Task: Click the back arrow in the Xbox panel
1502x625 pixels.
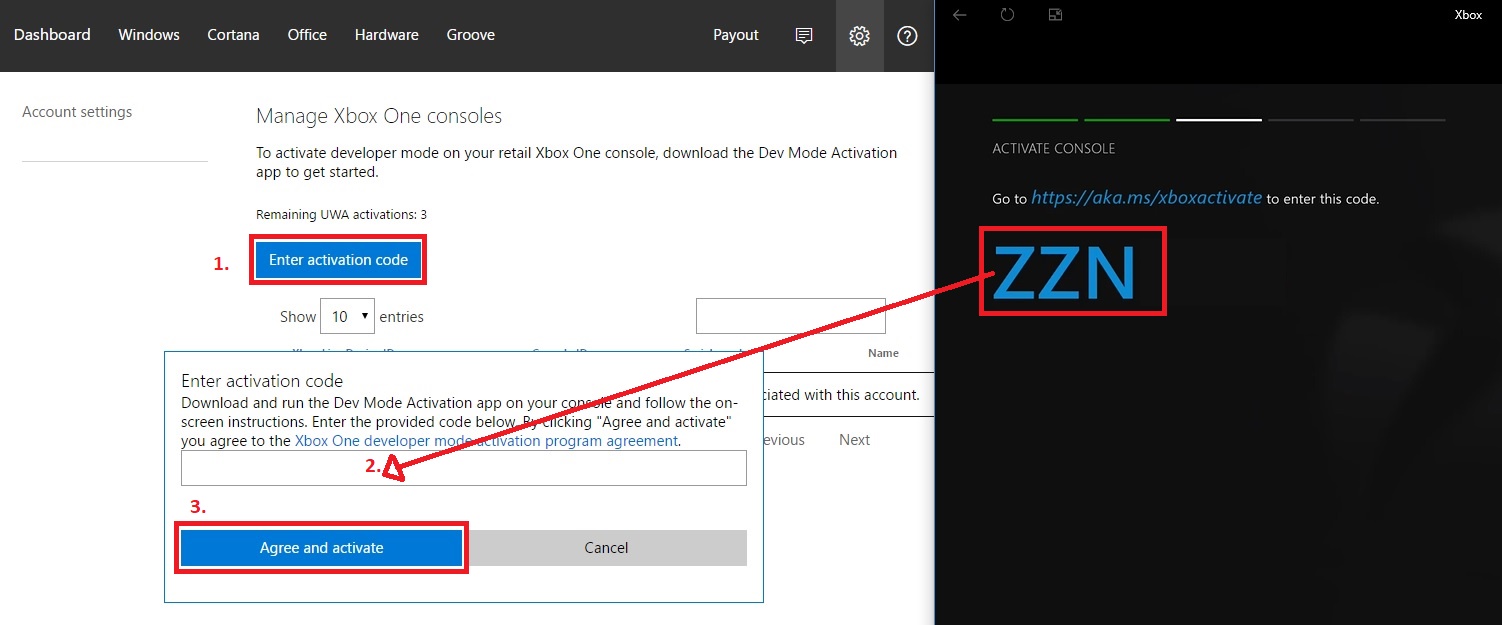Action: click(959, 15)
